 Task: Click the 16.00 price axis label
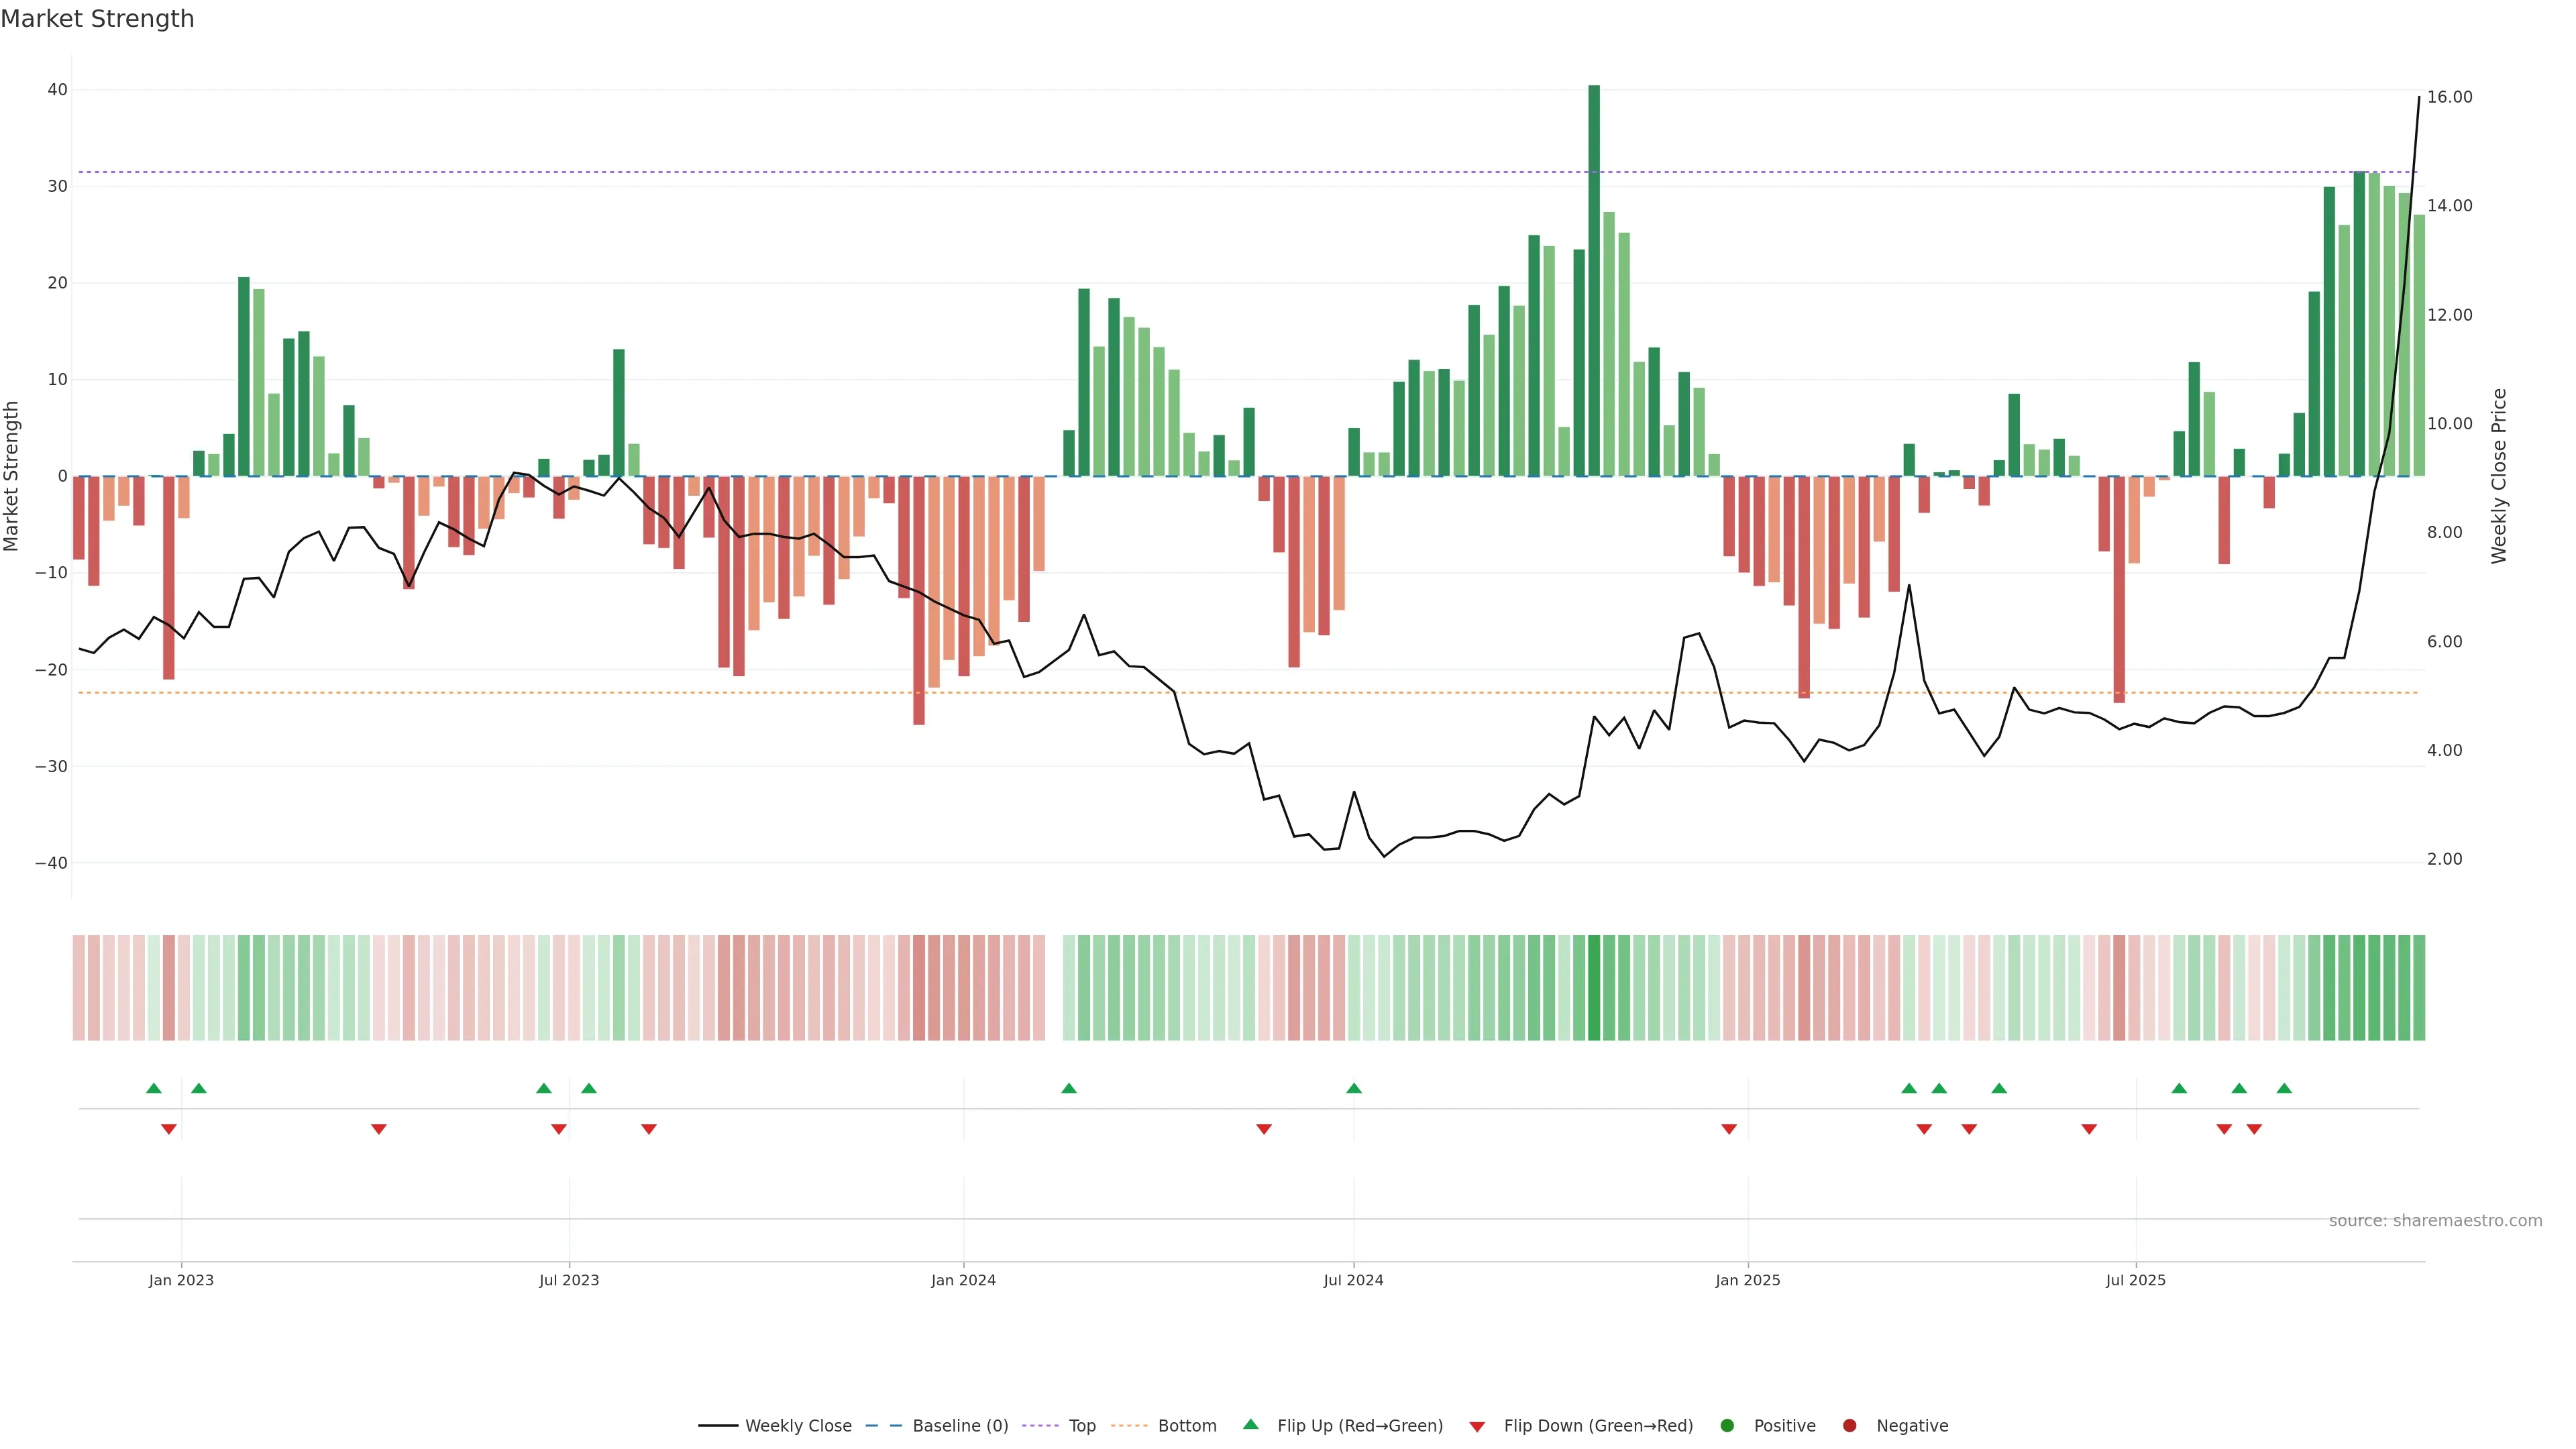2449,97
